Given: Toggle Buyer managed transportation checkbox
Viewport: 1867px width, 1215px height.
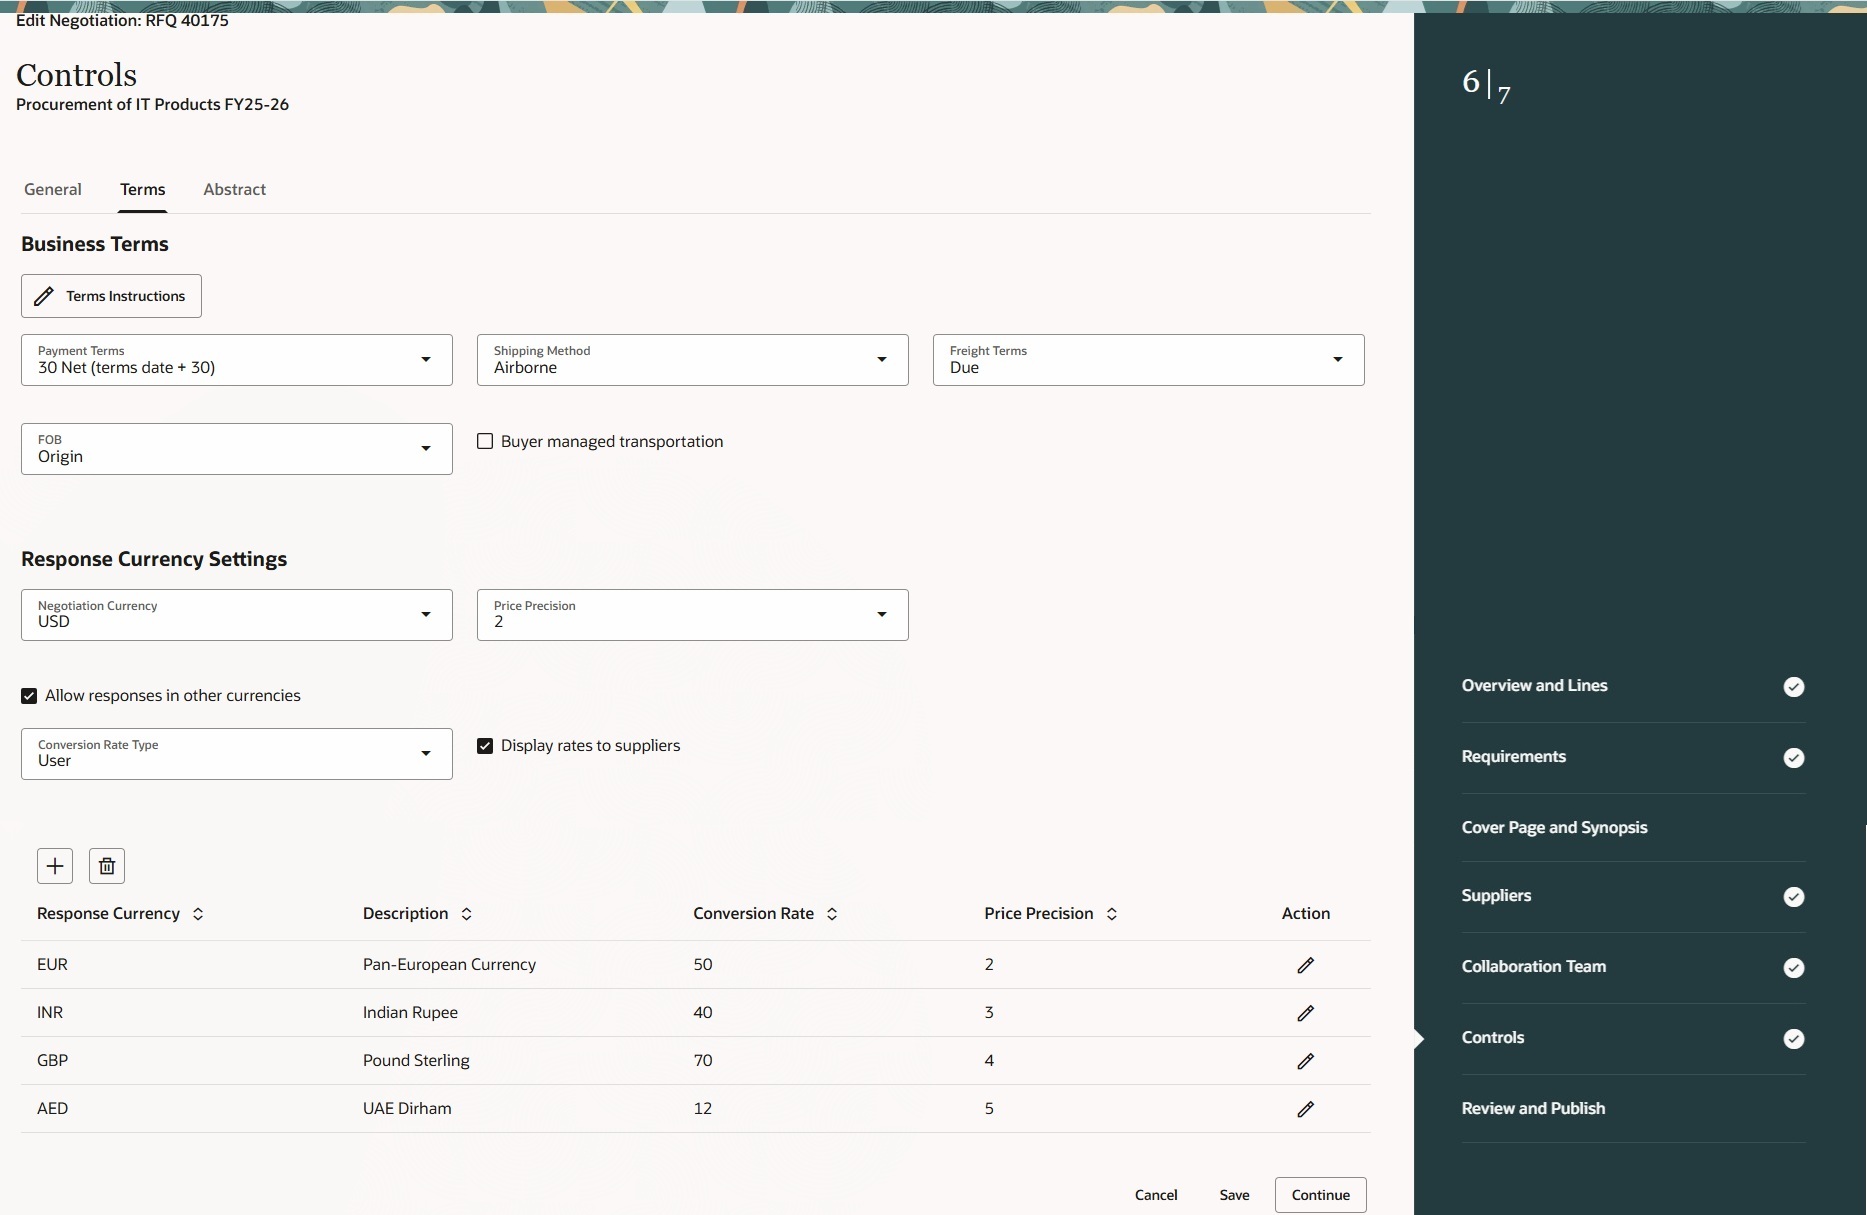Looking at the screenshot, I should pyautogui.click(x=485, y=441).
